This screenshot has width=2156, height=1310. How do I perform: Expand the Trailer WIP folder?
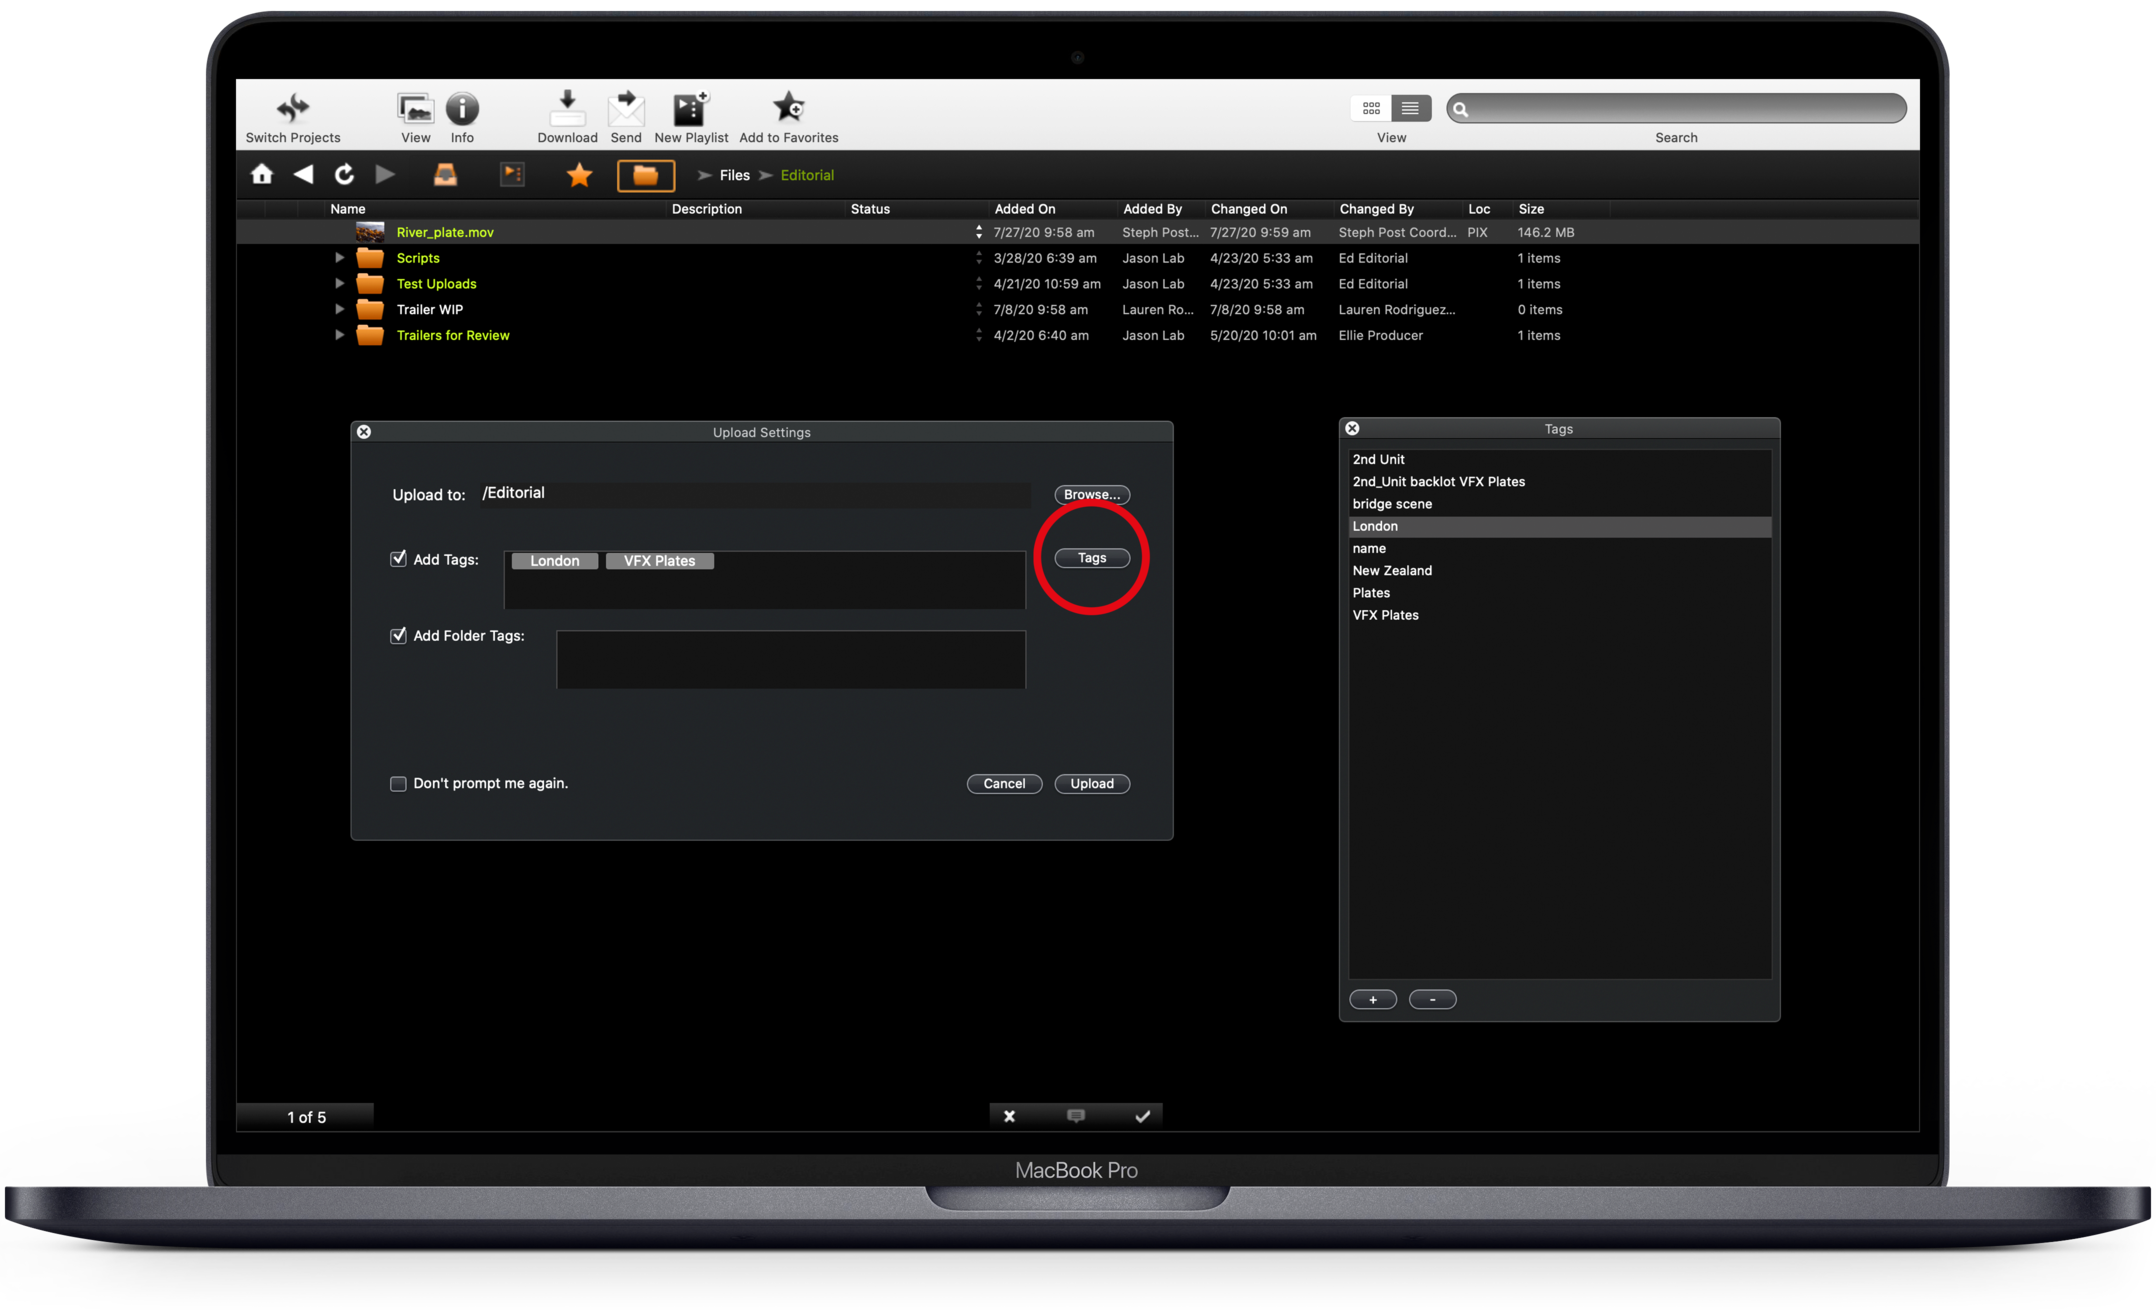(339, 310)
